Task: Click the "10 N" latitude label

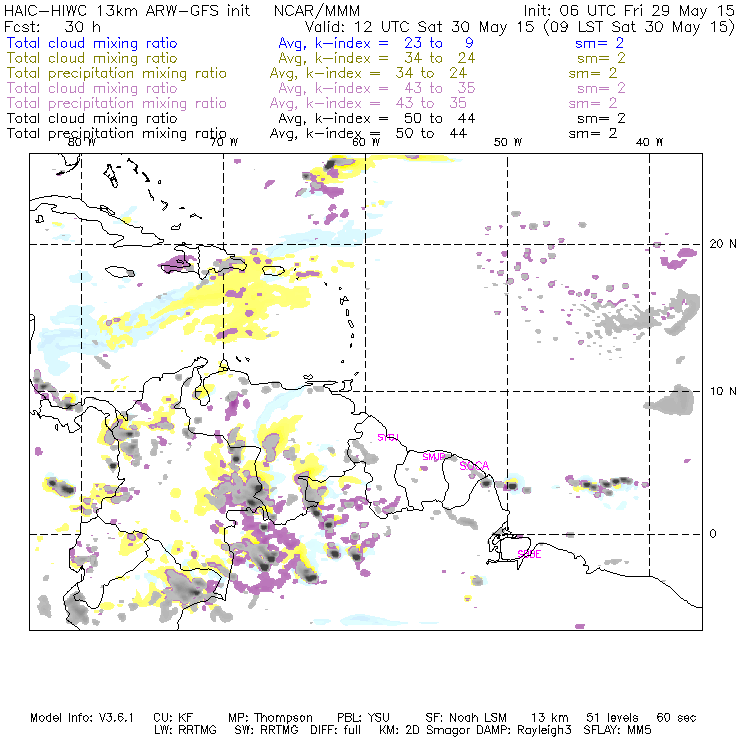Action: pyautogui.click(x=723, y=391)
